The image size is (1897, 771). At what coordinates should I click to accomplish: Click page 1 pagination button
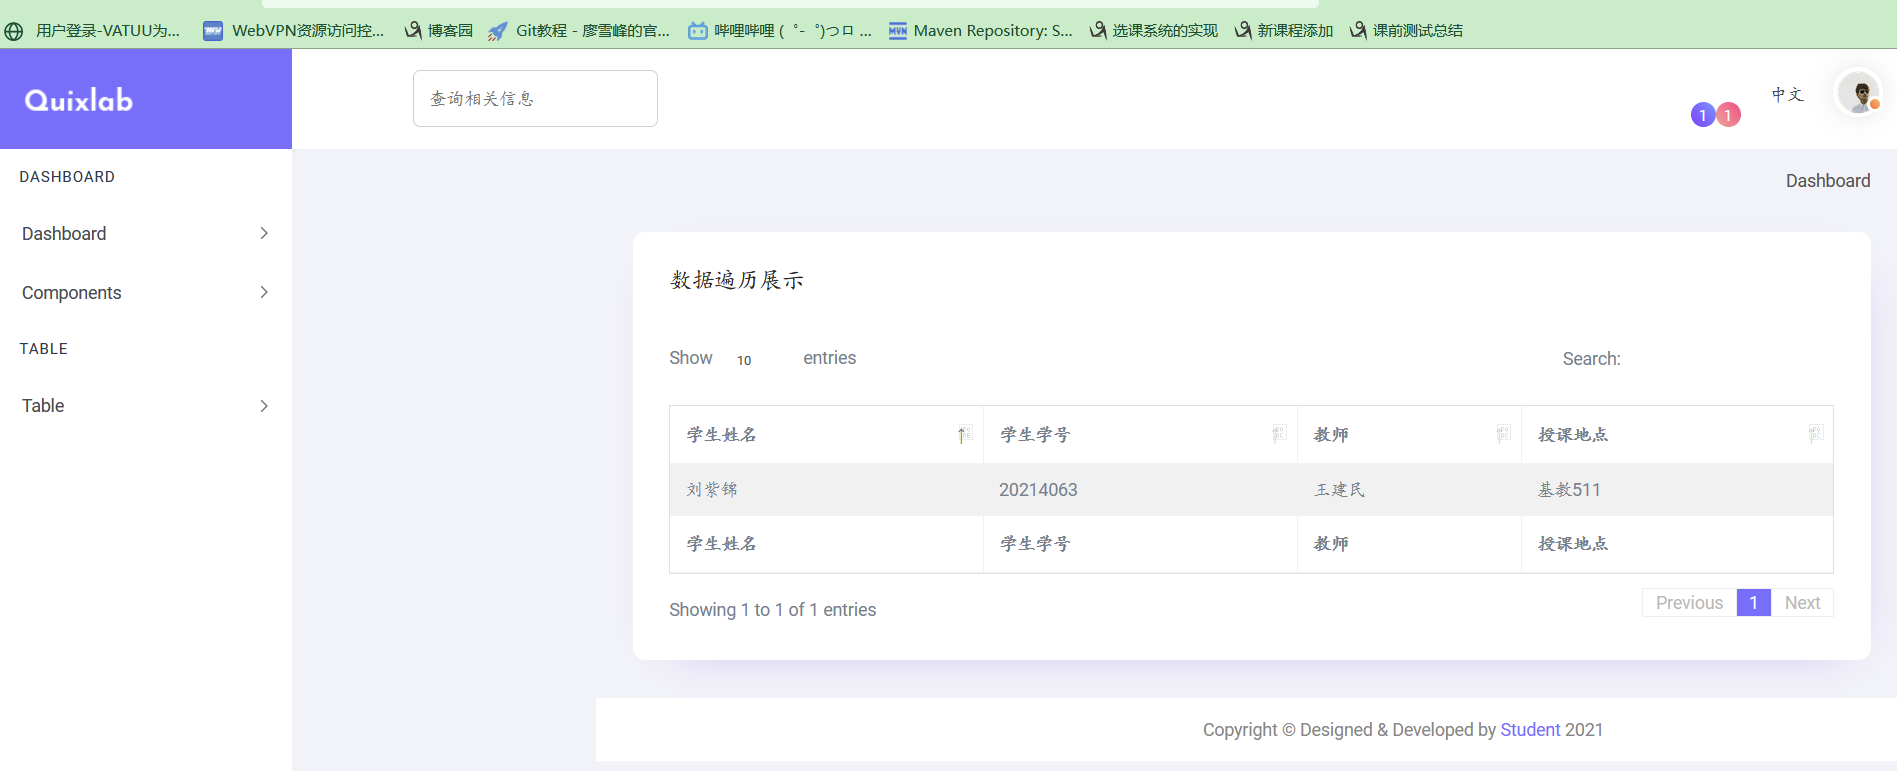[1754, 602]
